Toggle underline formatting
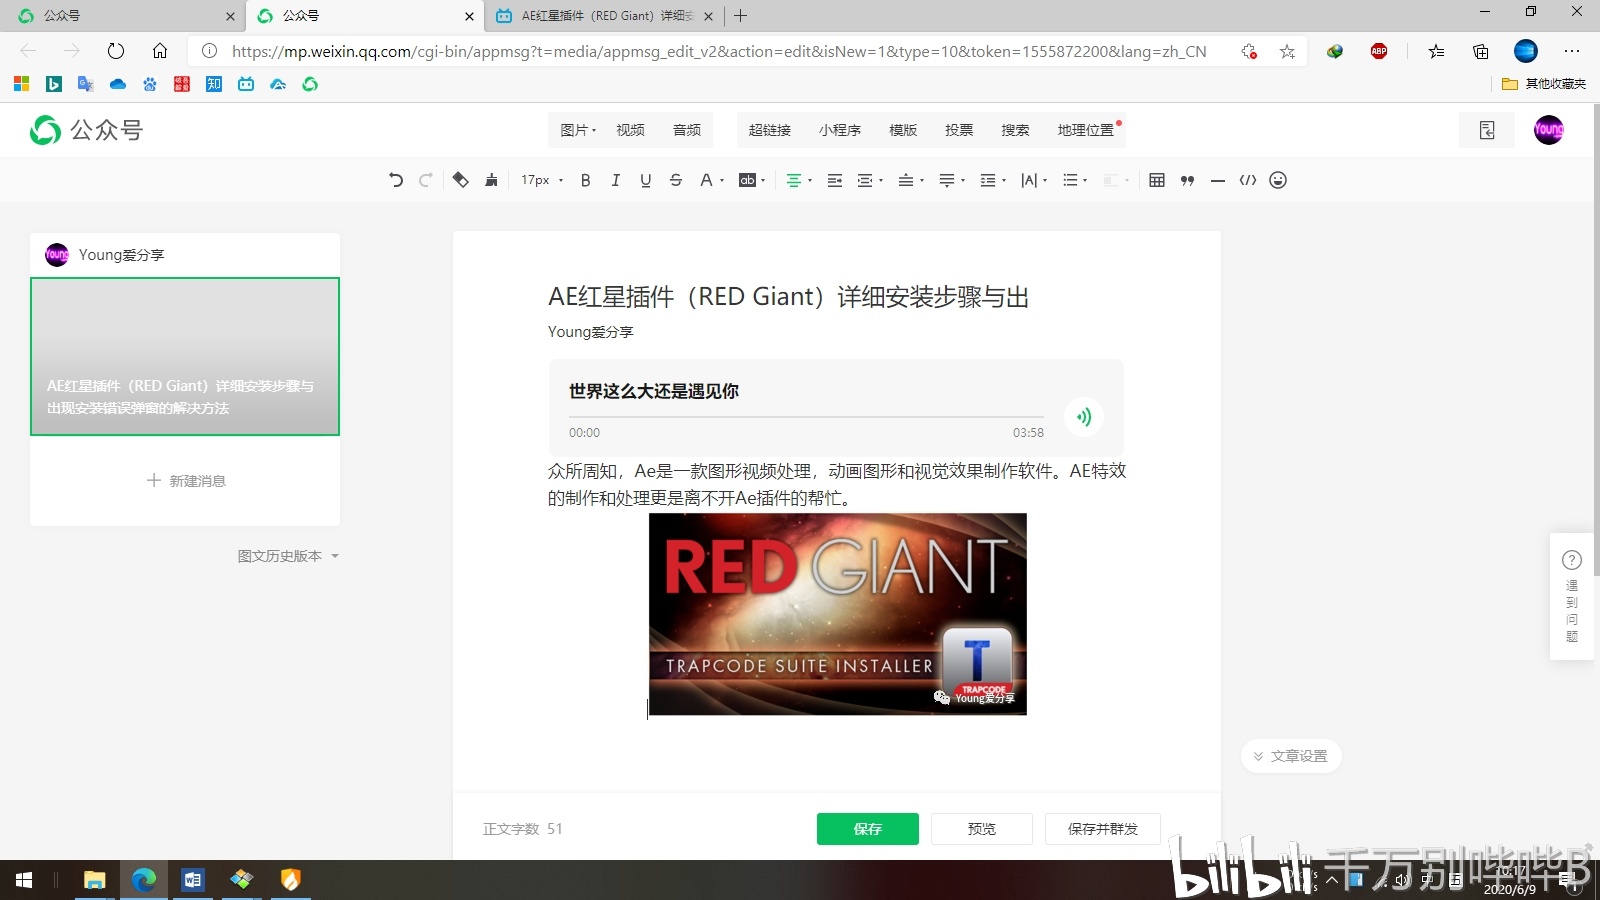1600x900 pixels. tap(646, 180)
